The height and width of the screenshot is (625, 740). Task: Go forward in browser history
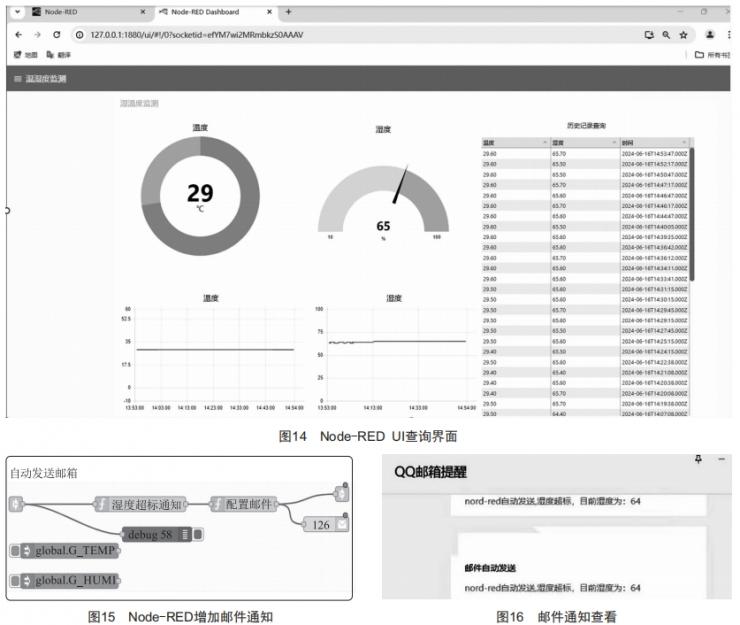(37, 34)
